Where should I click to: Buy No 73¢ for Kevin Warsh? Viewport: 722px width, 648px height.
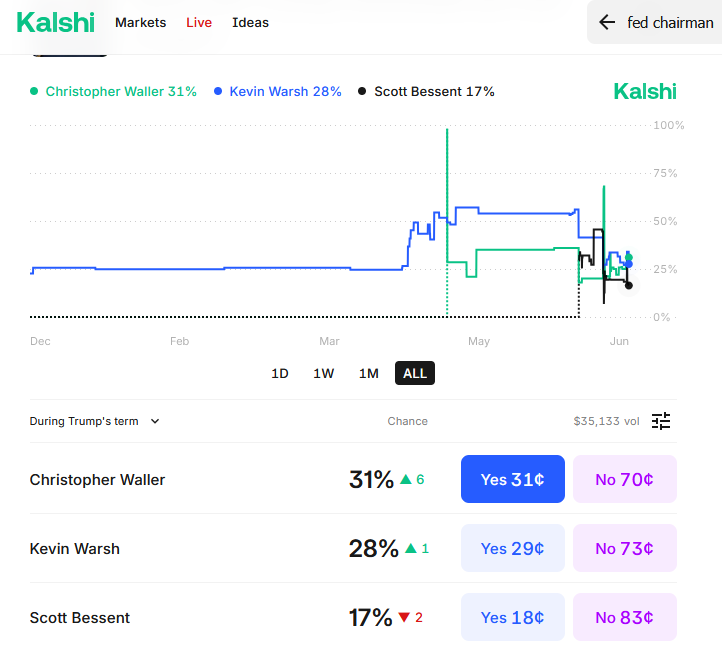click(x=624, y=548)
